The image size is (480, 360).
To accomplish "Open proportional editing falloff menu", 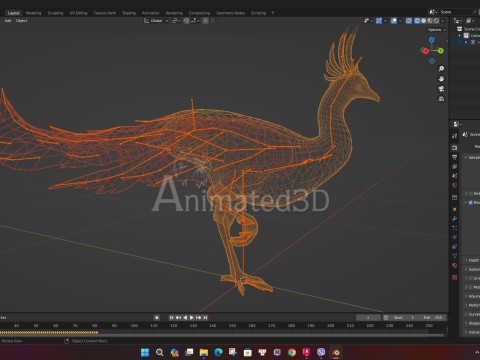I will point(213,21).
